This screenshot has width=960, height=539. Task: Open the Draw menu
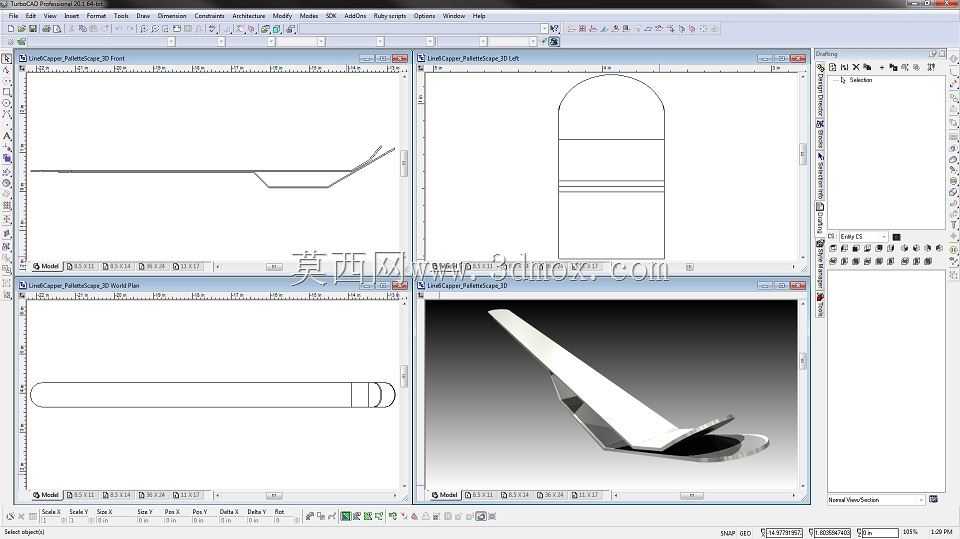pos(143,16)
